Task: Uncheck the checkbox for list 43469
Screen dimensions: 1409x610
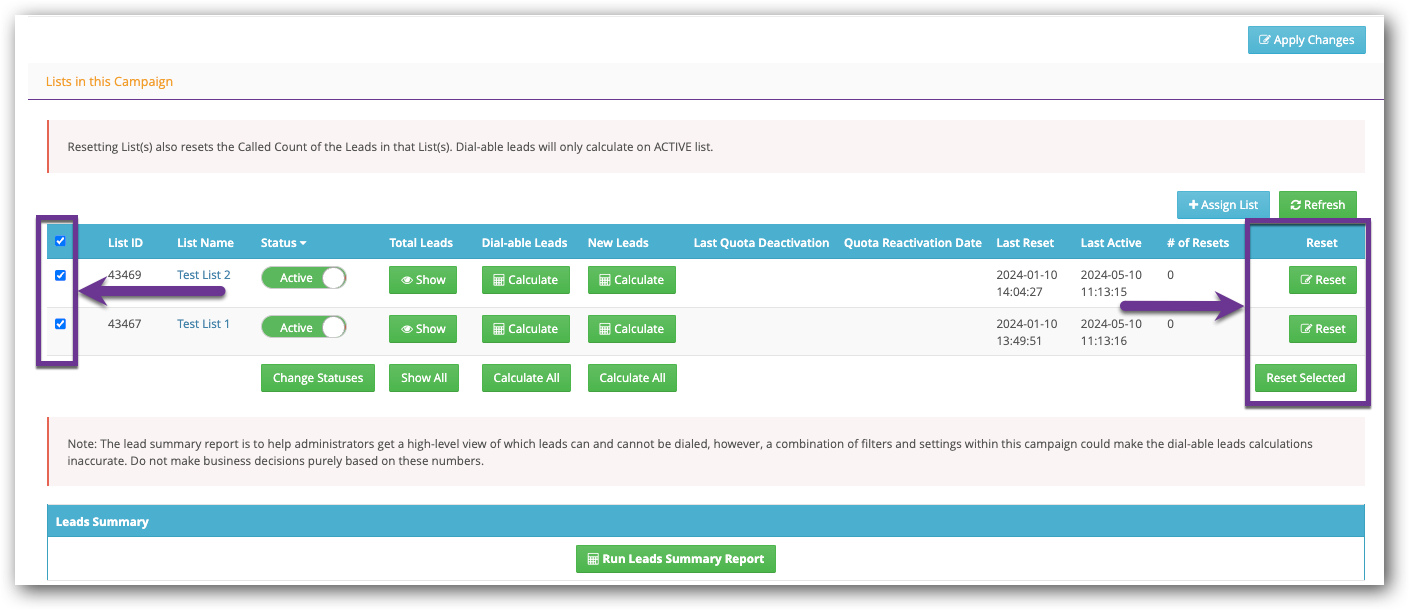Action: [60, 275]
